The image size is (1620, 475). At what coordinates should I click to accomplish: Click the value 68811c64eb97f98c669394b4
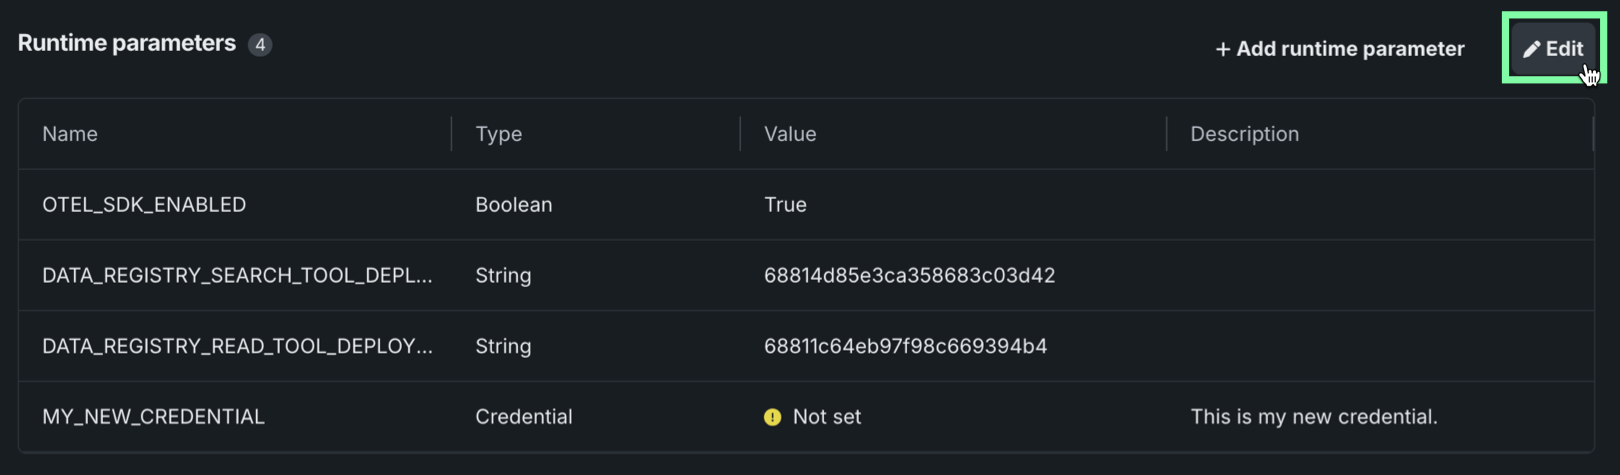905,346
